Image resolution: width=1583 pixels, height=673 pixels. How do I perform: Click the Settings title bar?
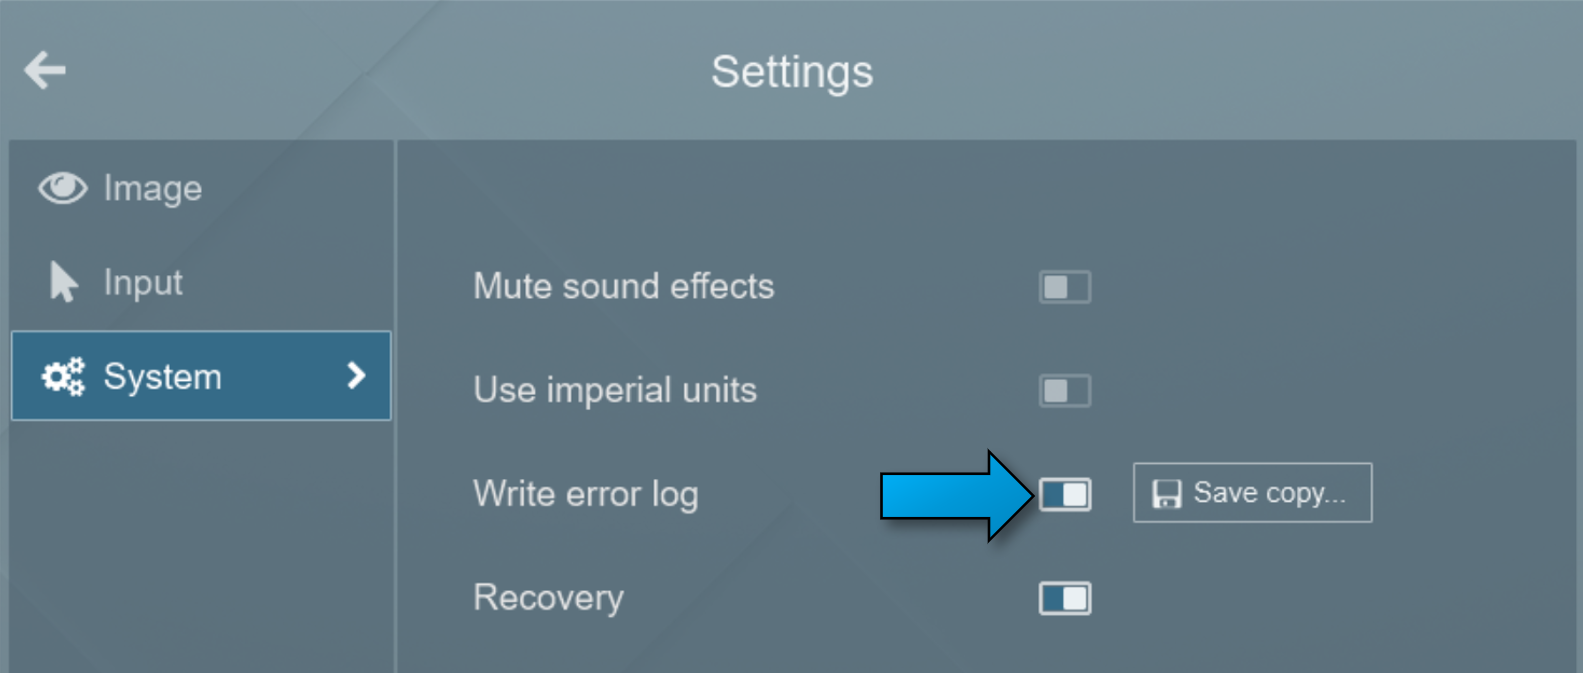click(x=791, y=72)
